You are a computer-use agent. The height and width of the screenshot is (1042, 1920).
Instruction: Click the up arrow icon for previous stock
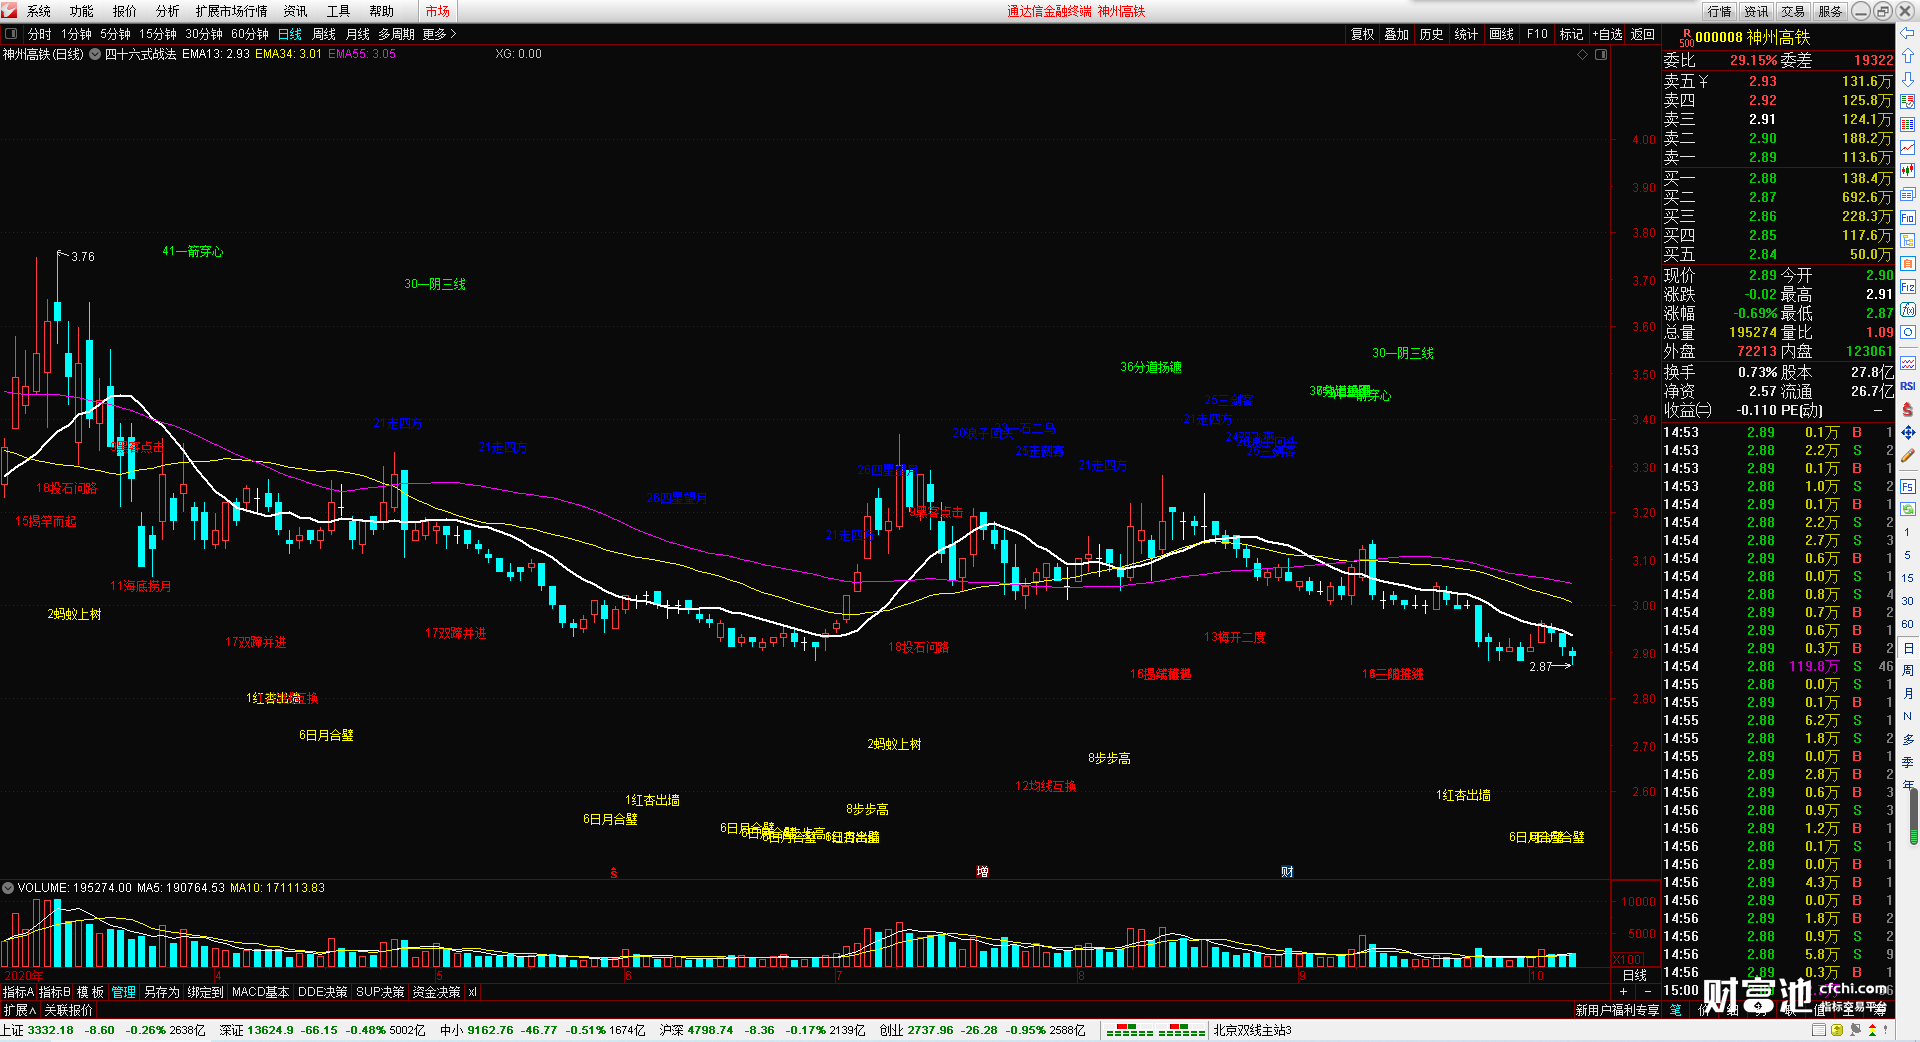pyautogui.click(x=1907, y=56)
